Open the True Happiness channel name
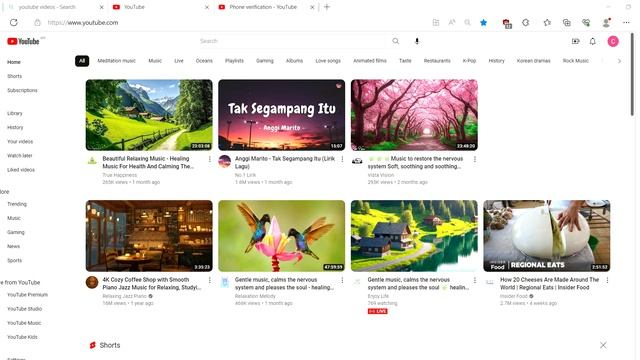This screenshot has width=640, height=360. click(120, 175)
